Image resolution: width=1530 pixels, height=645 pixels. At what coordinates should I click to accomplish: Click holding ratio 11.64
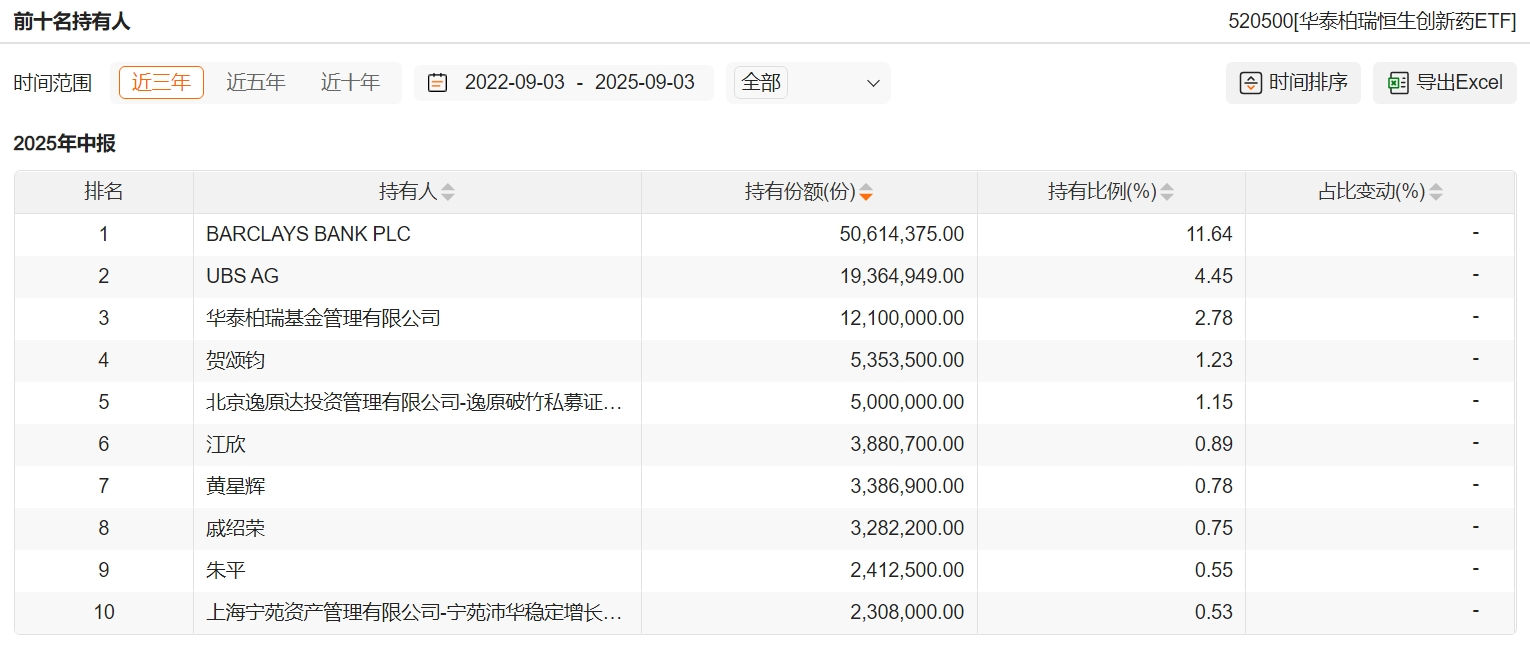(x=1211, y=234)
